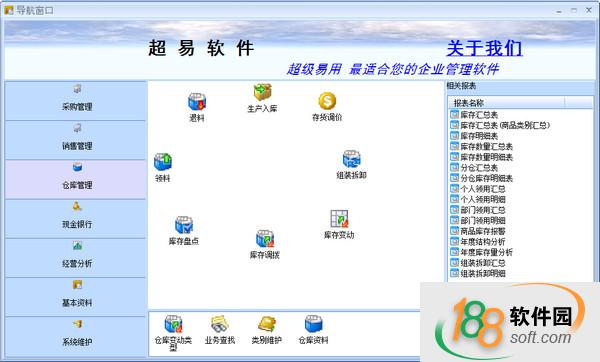
Task: Open the 领料 material requisition icon
Action: coord(163,162)
